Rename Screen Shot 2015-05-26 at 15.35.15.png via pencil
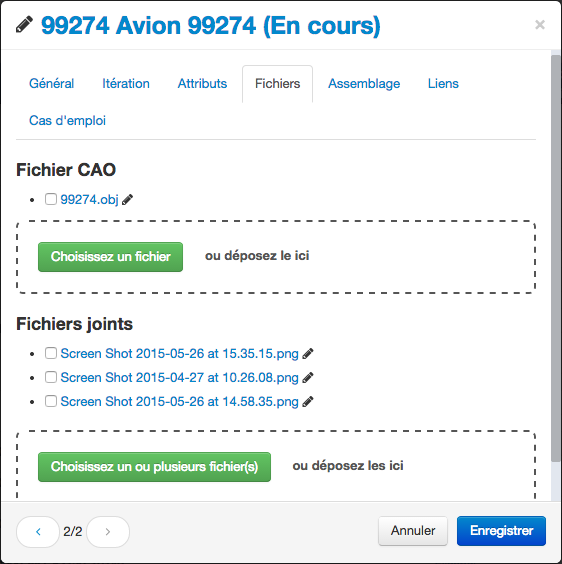This screenshot has height=564, width=562. [308, 354]
